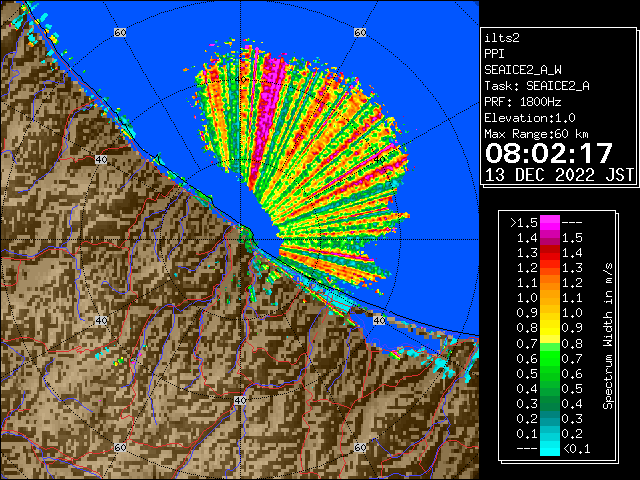The width and height of the screenshot is (640, 480).
Task: Click the radar center at the crosshair intersection
Action: tap(240, 240)
